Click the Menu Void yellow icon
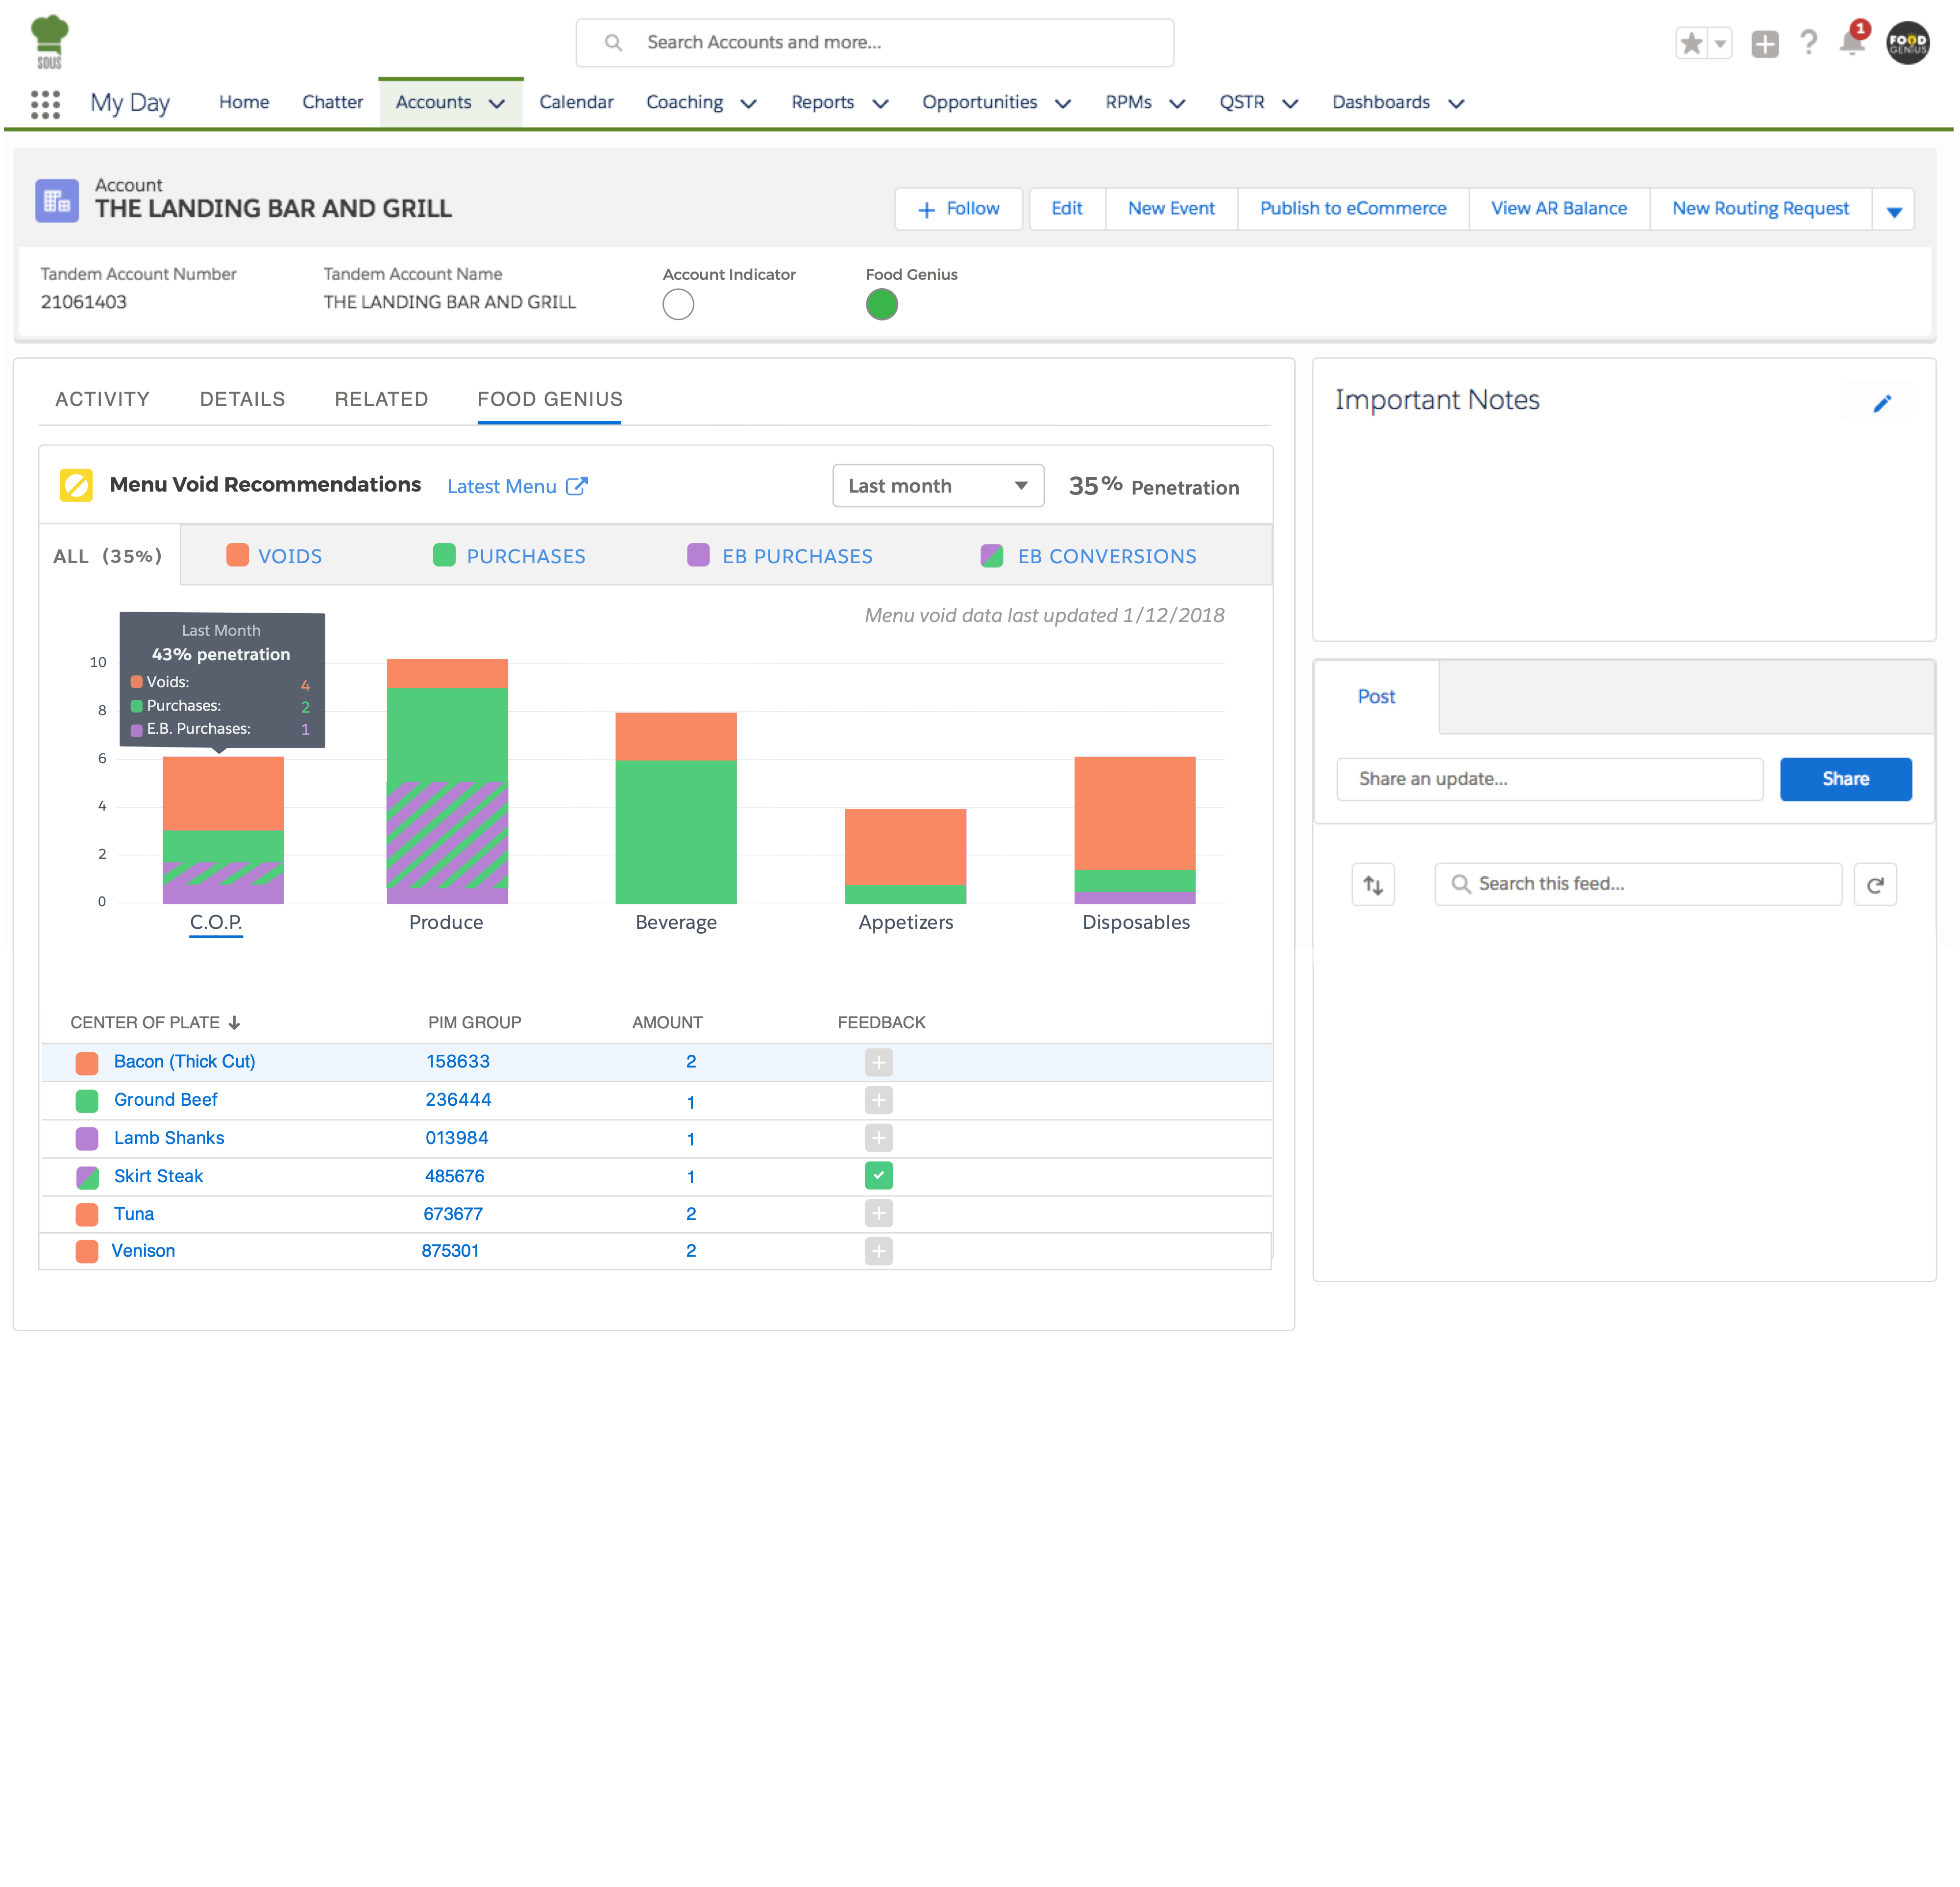 click(x=76, y=485)
